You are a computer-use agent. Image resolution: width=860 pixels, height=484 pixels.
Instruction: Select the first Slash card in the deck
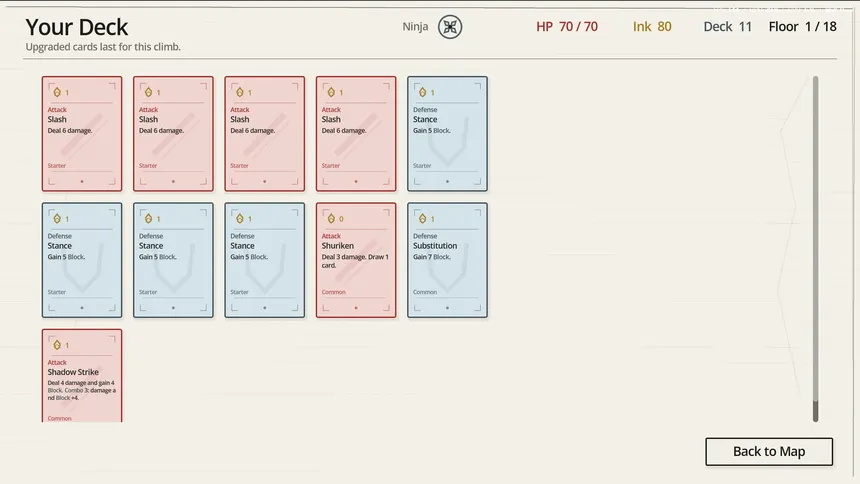point(82,134)
